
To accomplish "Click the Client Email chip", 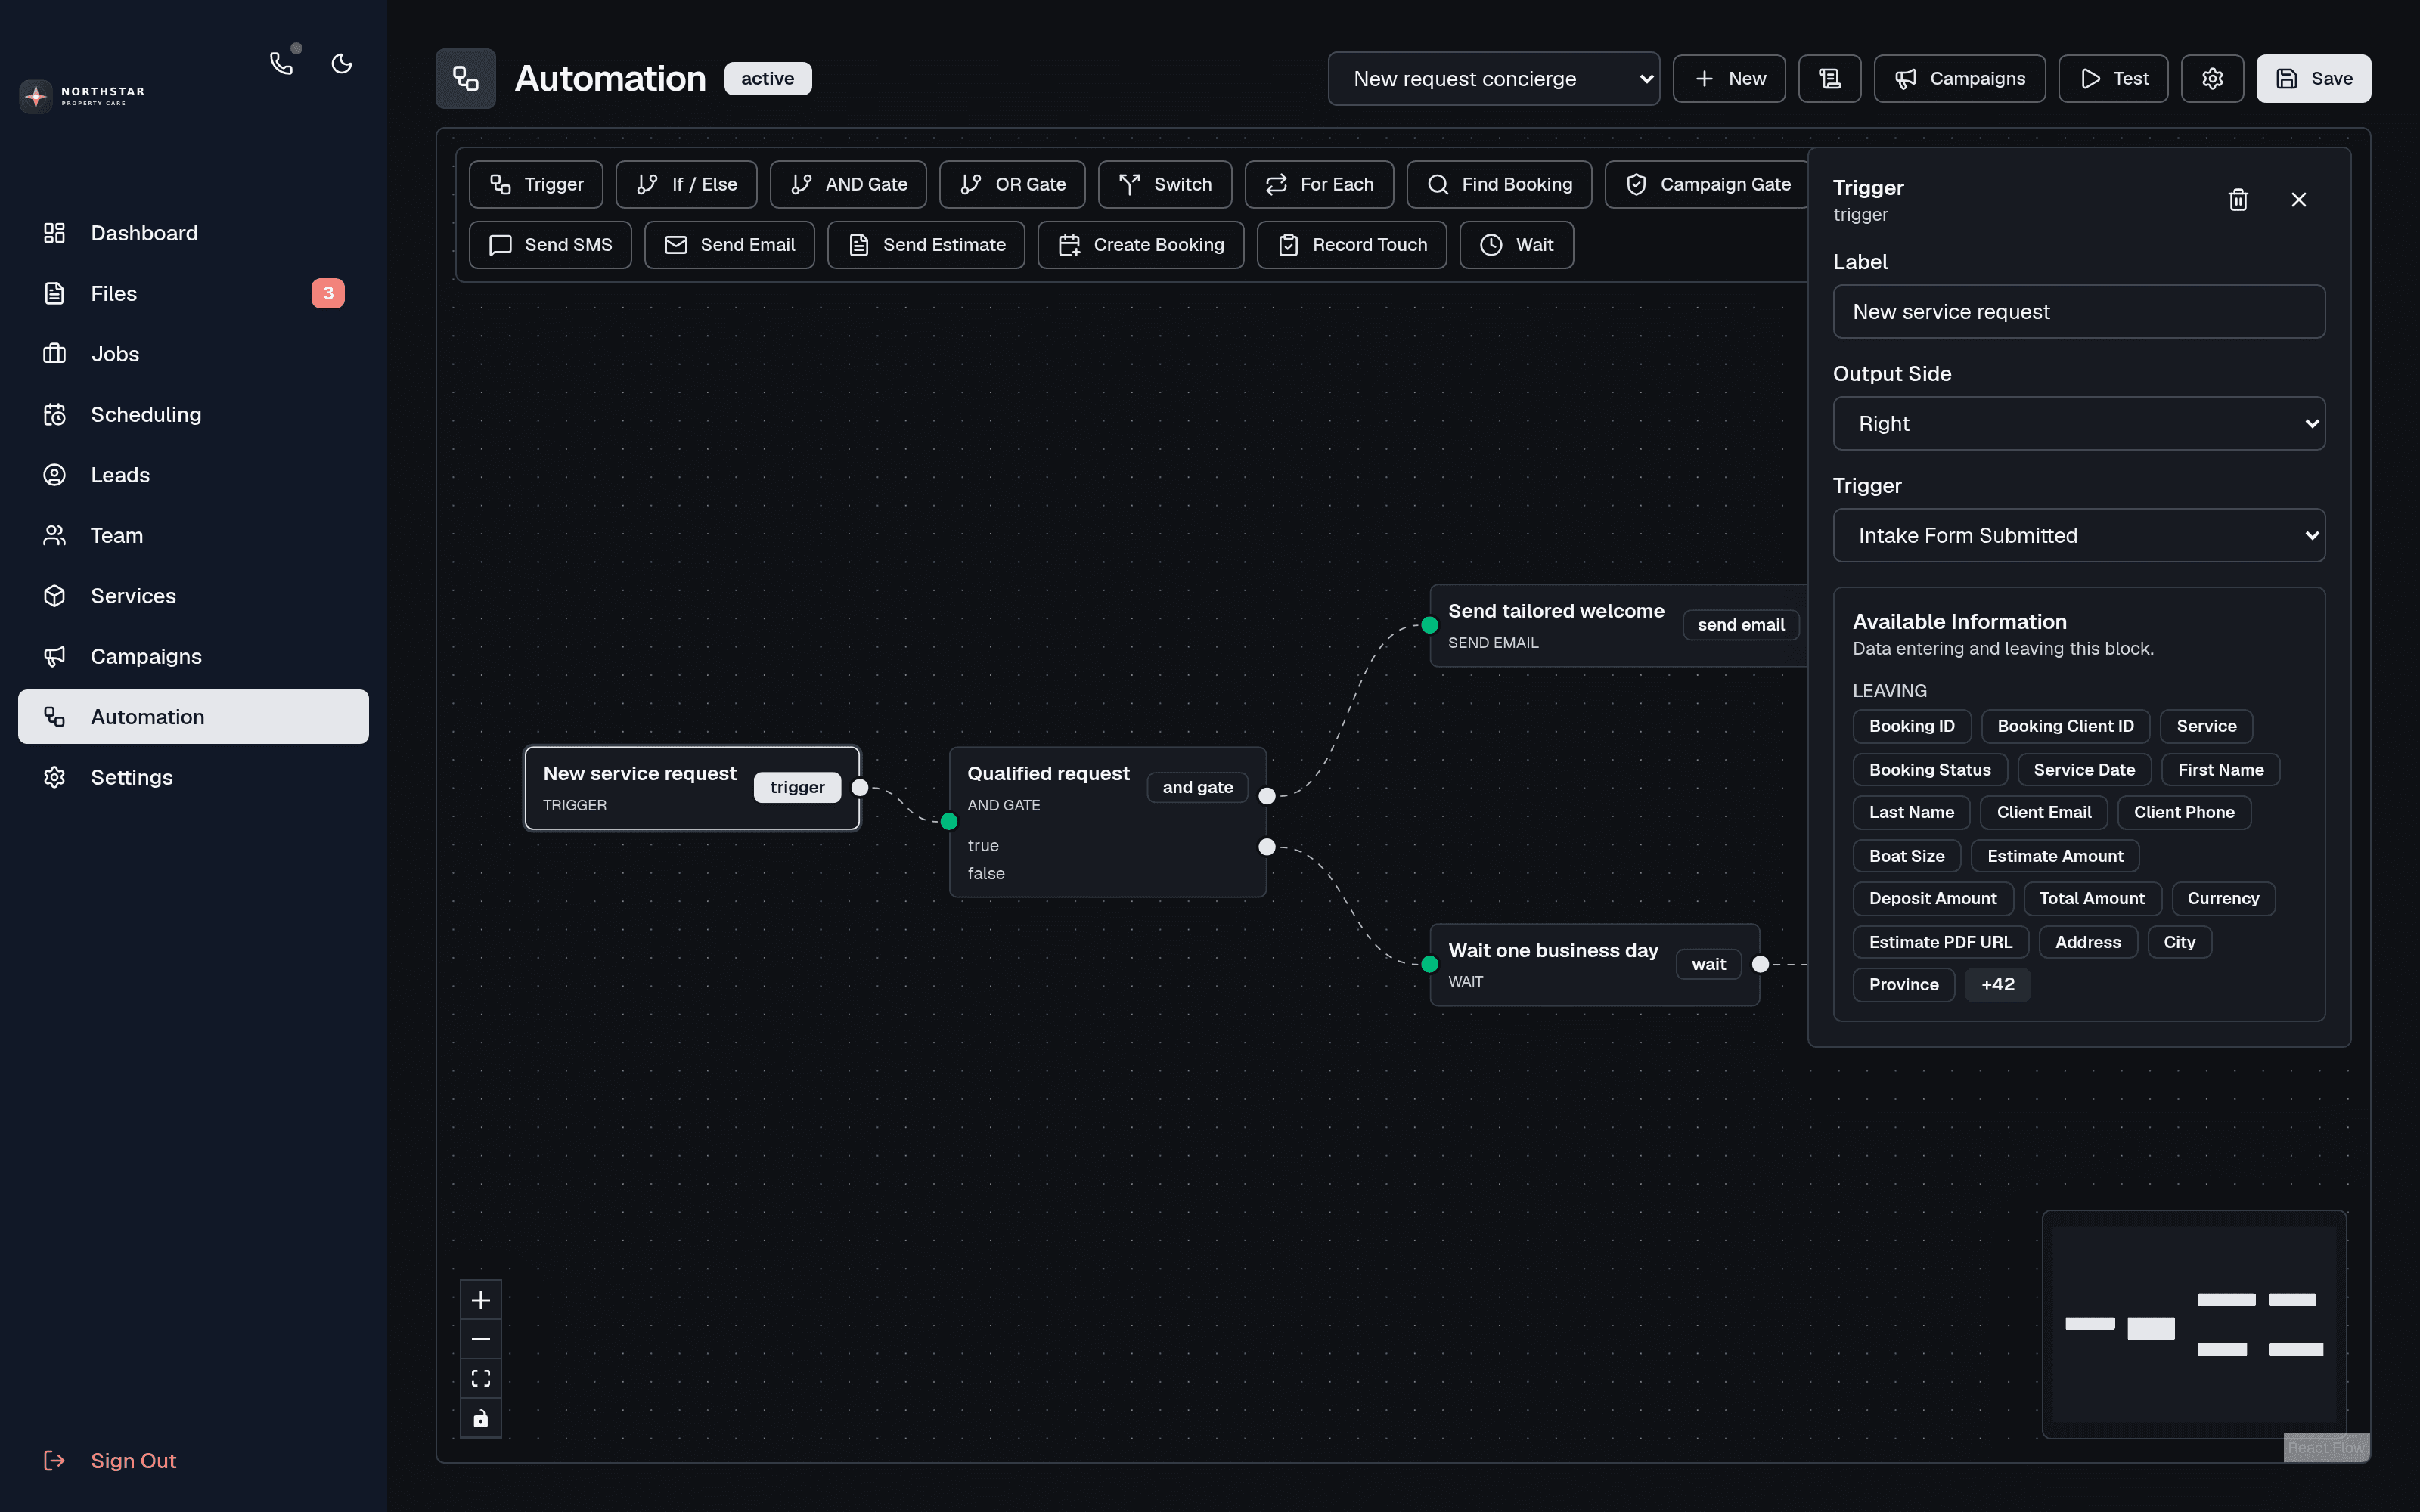I will tap(2043, 812).
